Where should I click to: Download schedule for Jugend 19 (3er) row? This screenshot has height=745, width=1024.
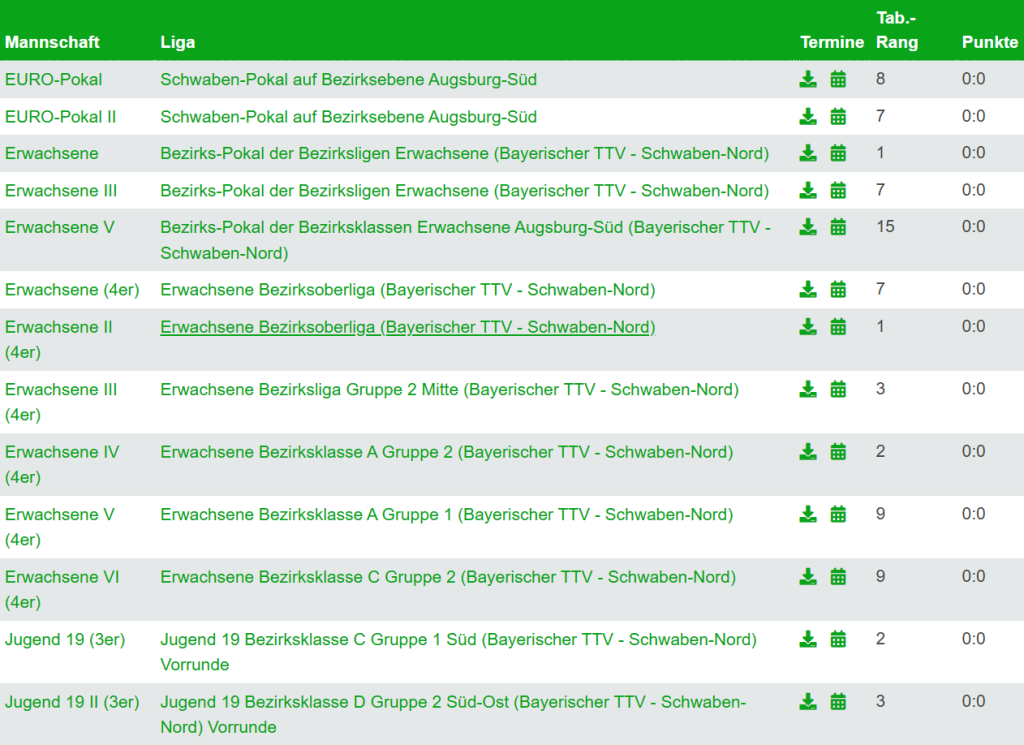[808, 639]
